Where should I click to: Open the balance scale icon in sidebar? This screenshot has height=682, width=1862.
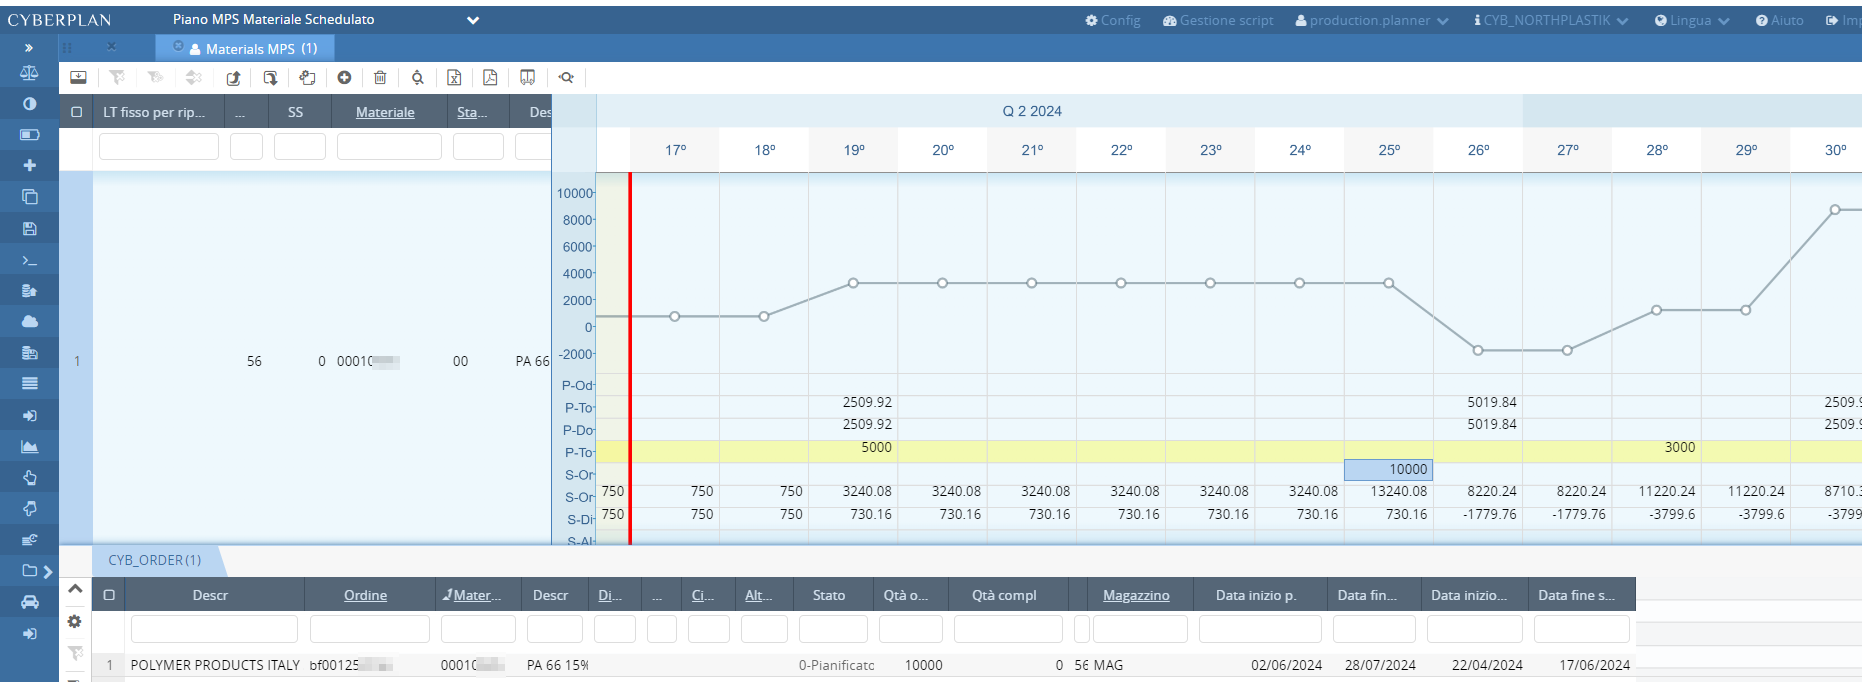[29, 73]
